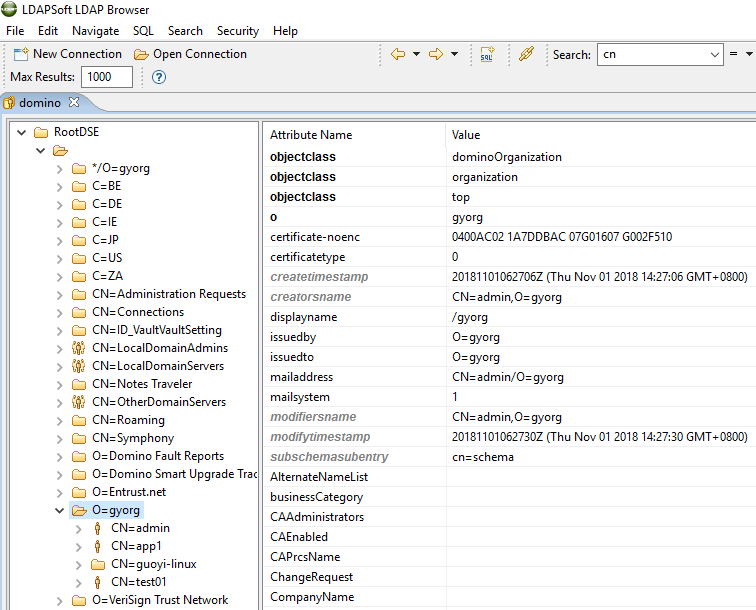Click the connect plug toolbar icon
Image resolution: width=756 pixels, height=610 pixels.
click(x=526, y=54)
